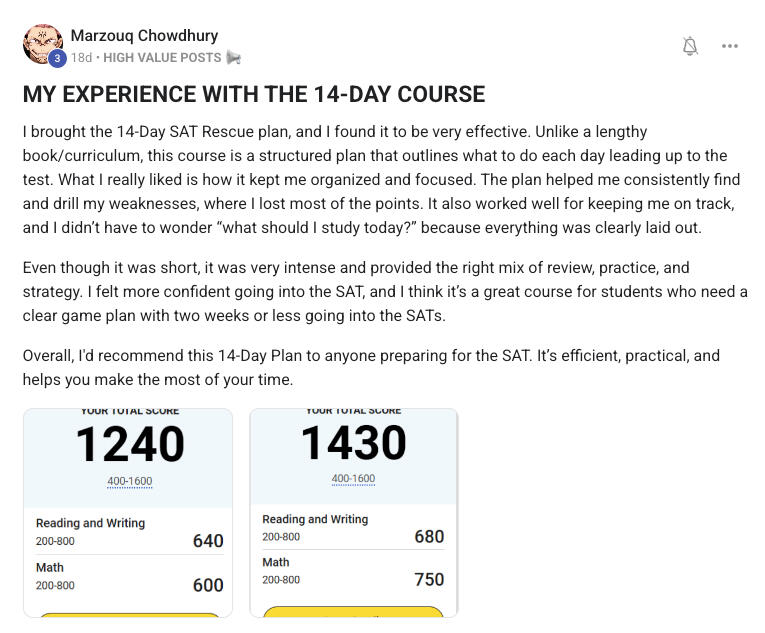This screenshot has width=765, height=633.
Task: Open Marzouq Chowdhury's profile via name
Action: [x=144, y=36]
